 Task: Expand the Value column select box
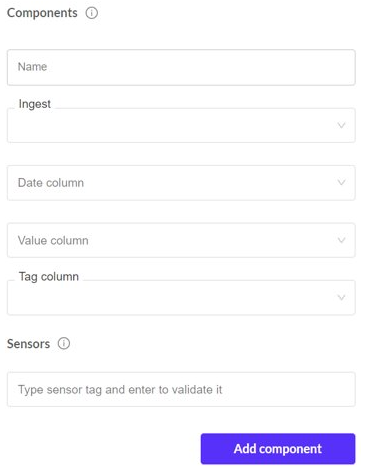coord(181,240)
